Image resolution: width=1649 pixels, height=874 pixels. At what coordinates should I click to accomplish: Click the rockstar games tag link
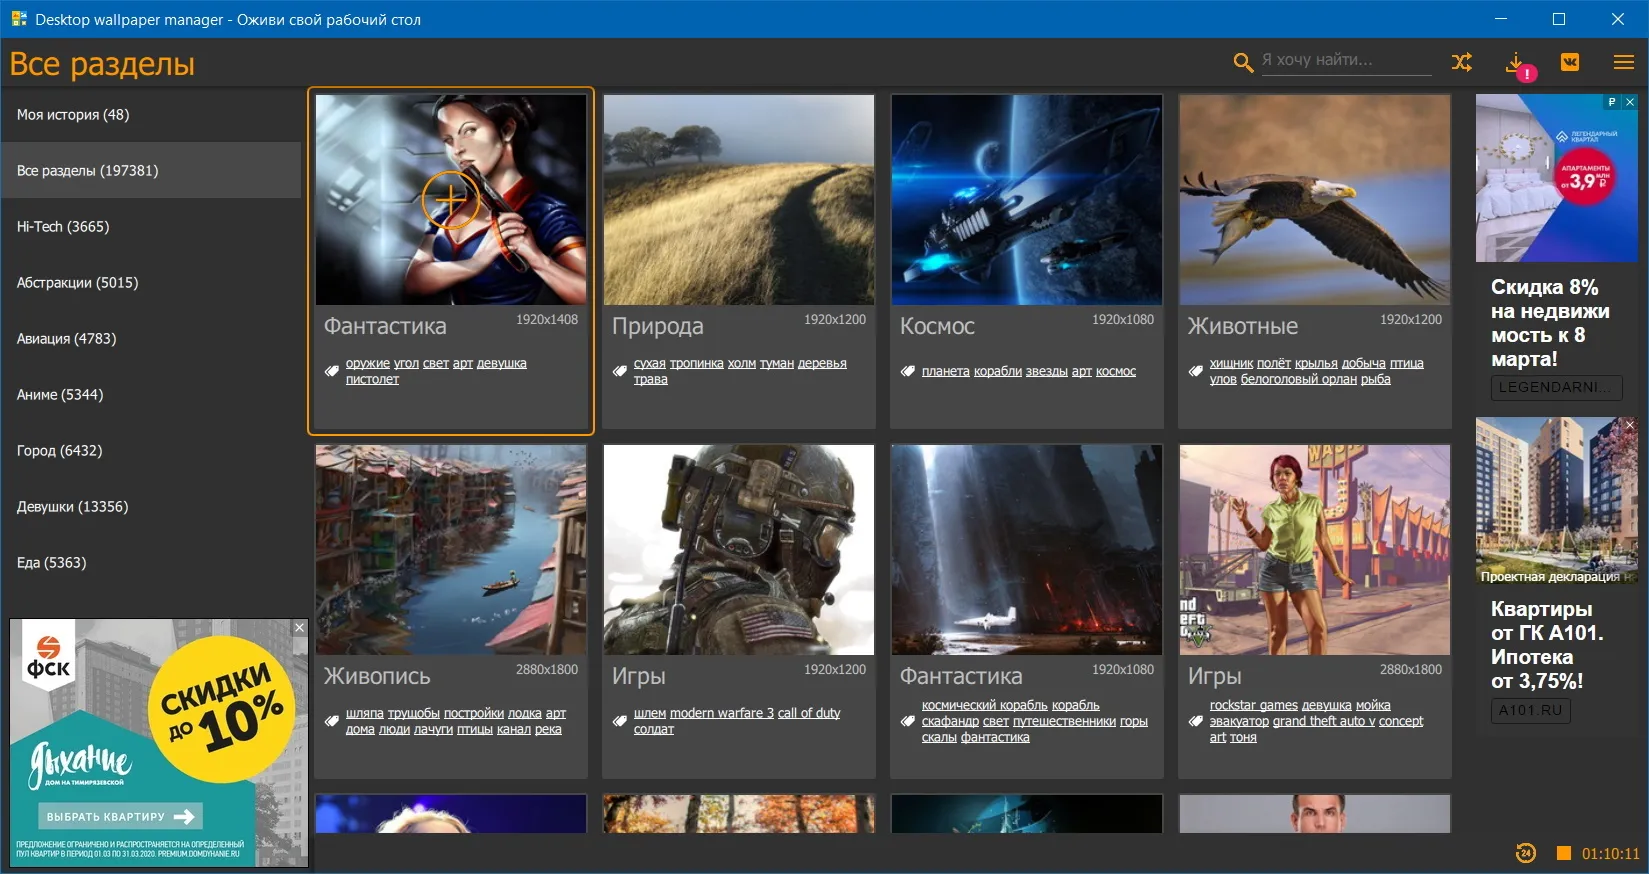click(x=1254, y=705)
